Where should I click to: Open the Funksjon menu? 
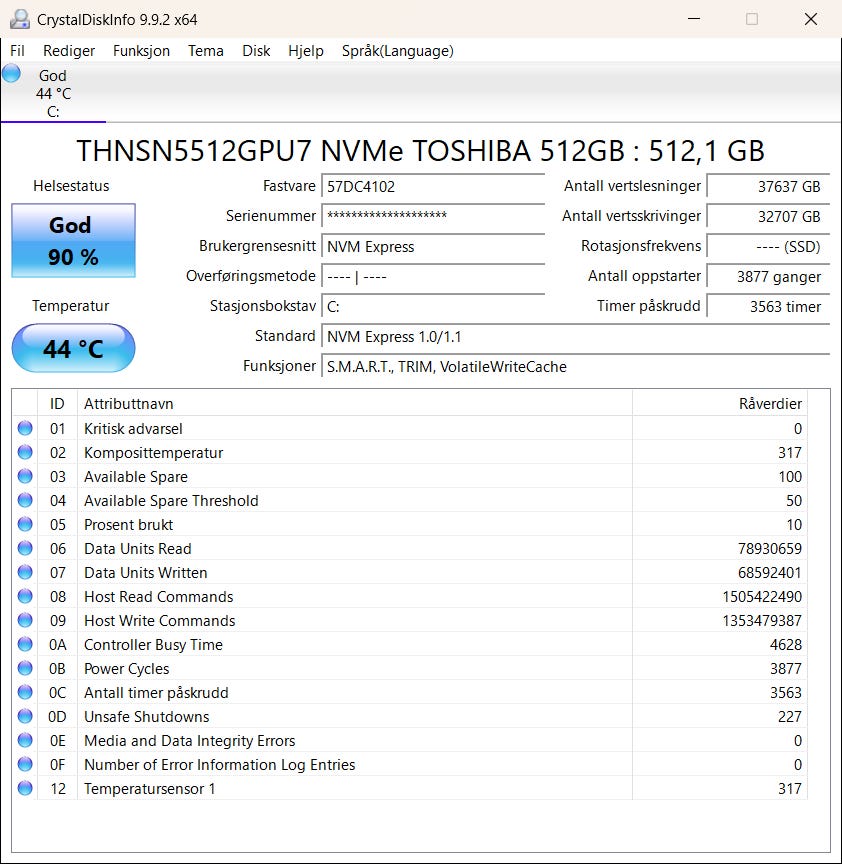[141, 51]
